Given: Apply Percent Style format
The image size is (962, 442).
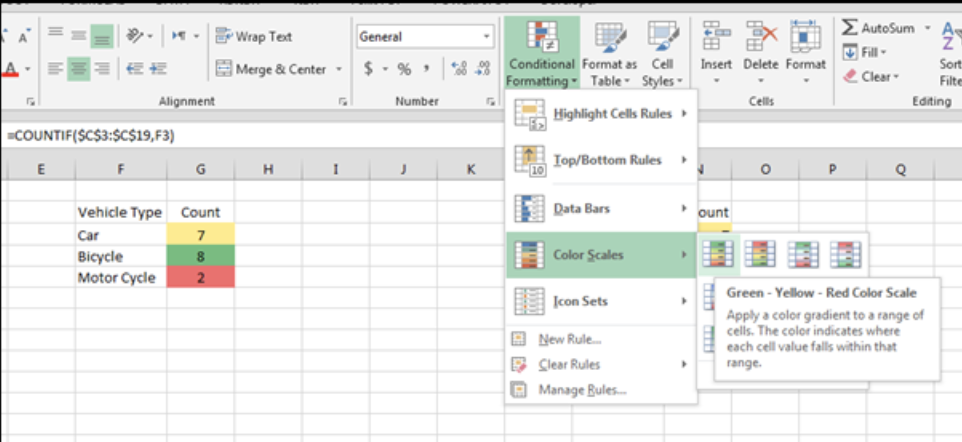Looking at the screenshot, I should pyautogui.click(x=404, y=69).
